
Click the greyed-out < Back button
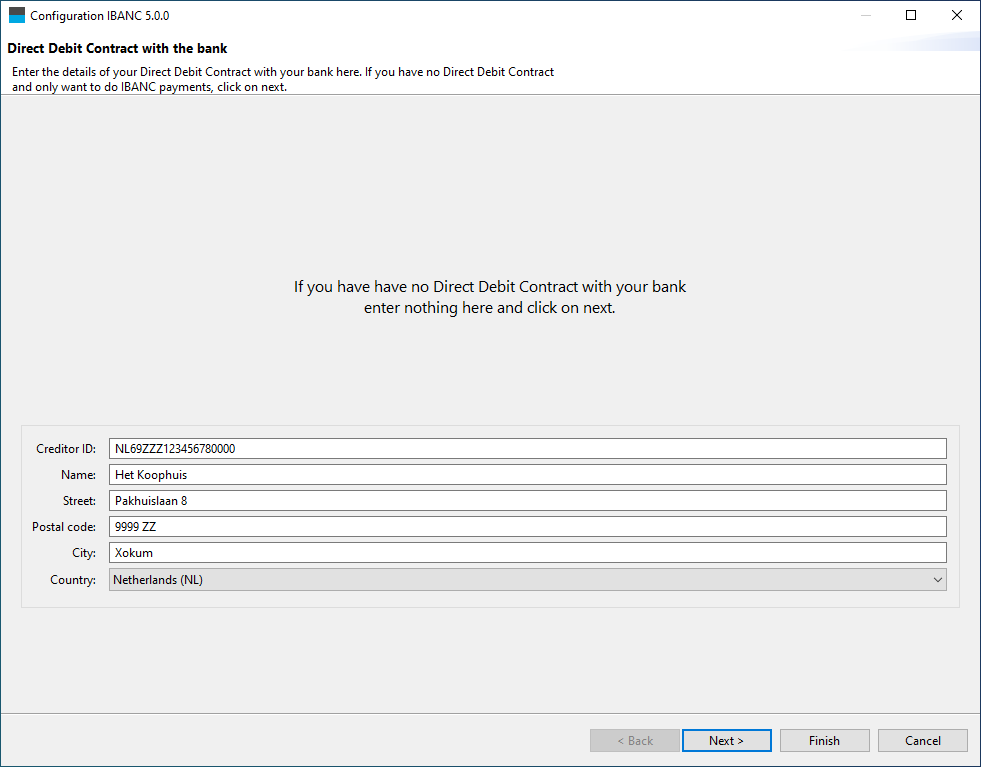[x=634, y=741]
